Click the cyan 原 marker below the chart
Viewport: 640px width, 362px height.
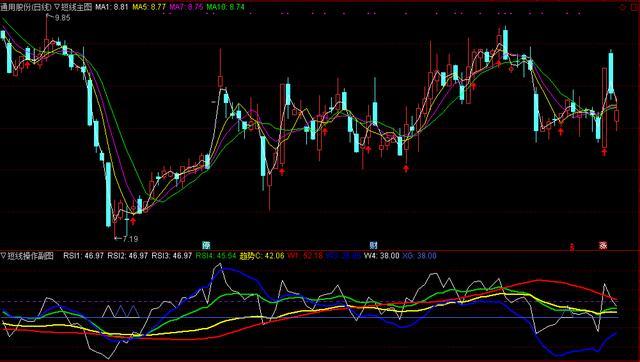pyautogui.click(x=207, y=245)
